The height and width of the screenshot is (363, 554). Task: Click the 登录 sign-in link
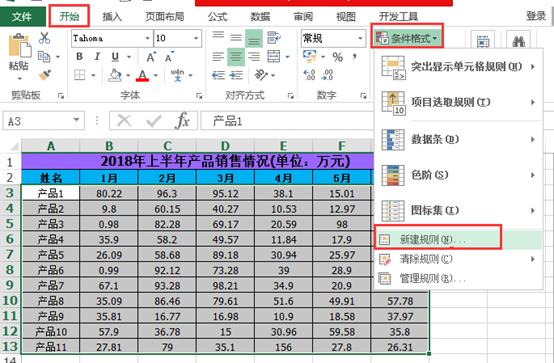(536, 16)
